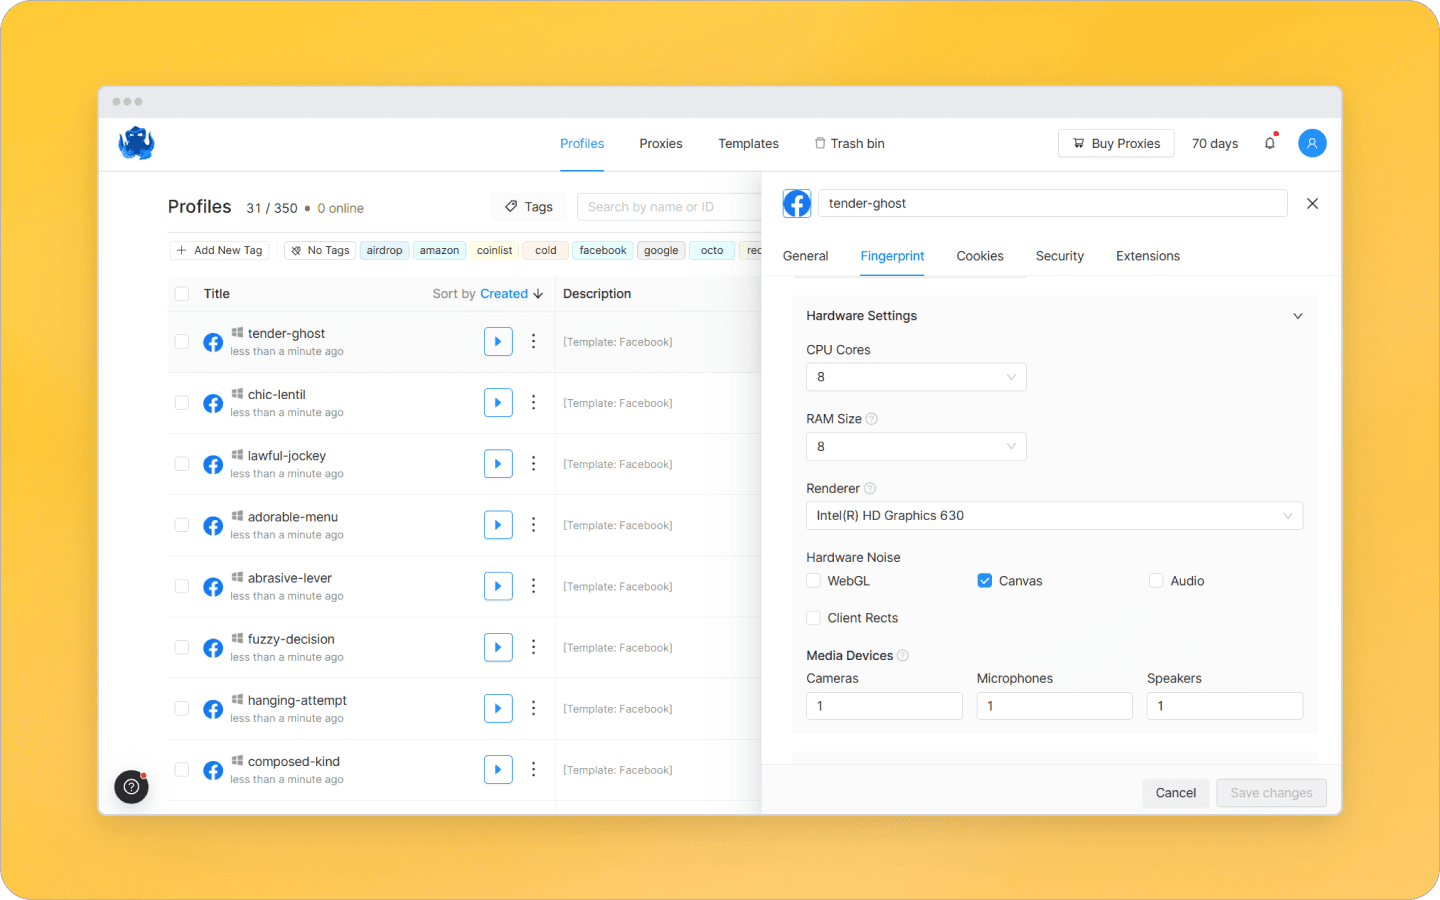Open Renderer dropdown
Screen dimensions: 1440x900
click(x=1054, y=515)
